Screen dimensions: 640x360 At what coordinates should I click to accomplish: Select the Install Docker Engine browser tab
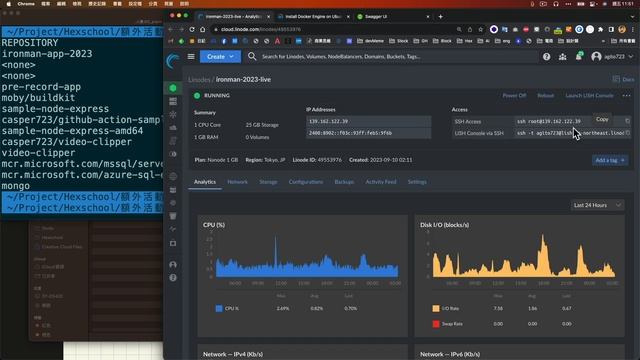313,17
